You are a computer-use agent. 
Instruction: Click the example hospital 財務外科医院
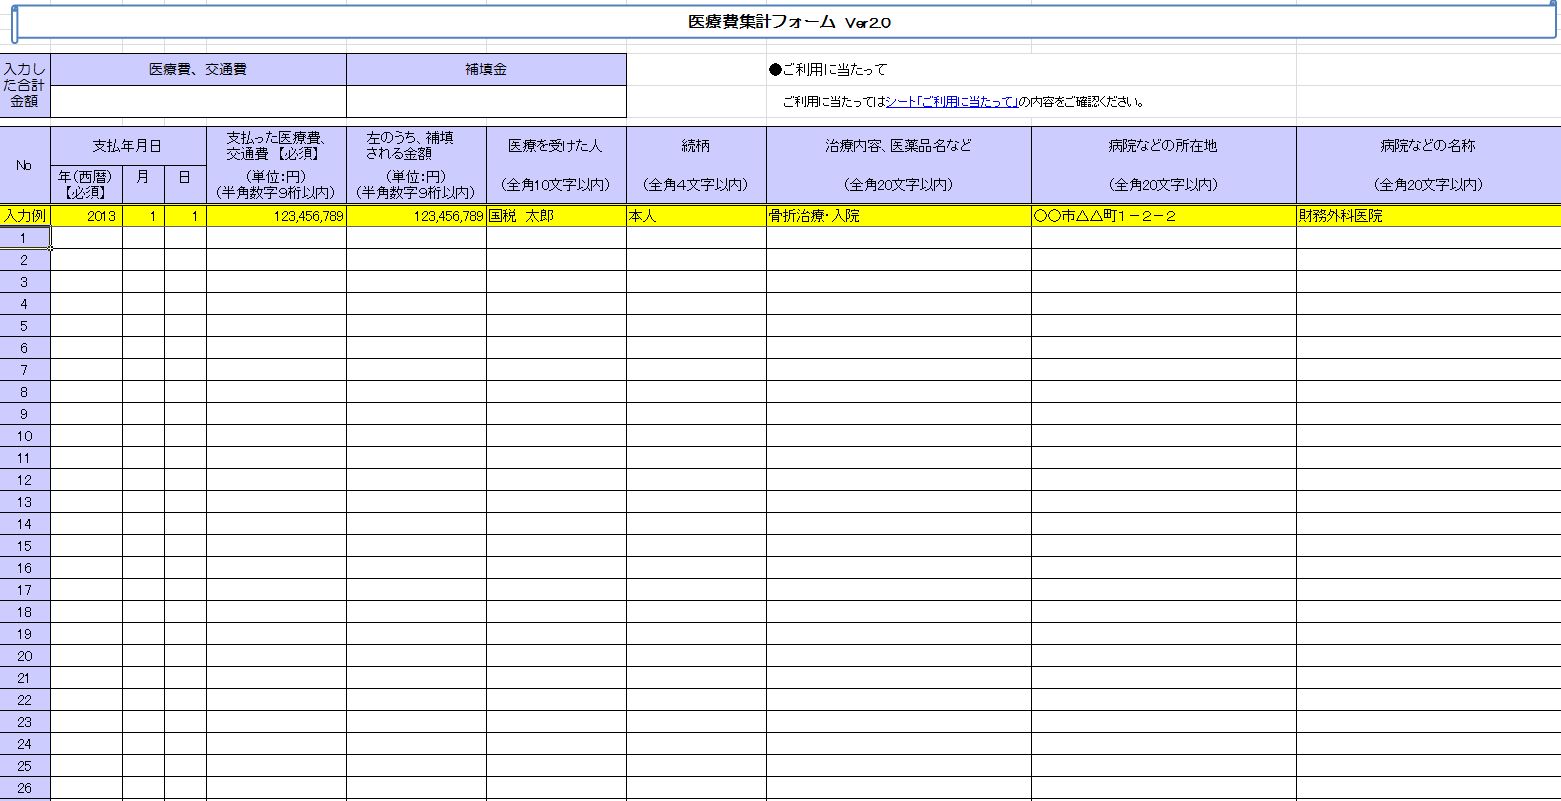(x=1428, y=215)
